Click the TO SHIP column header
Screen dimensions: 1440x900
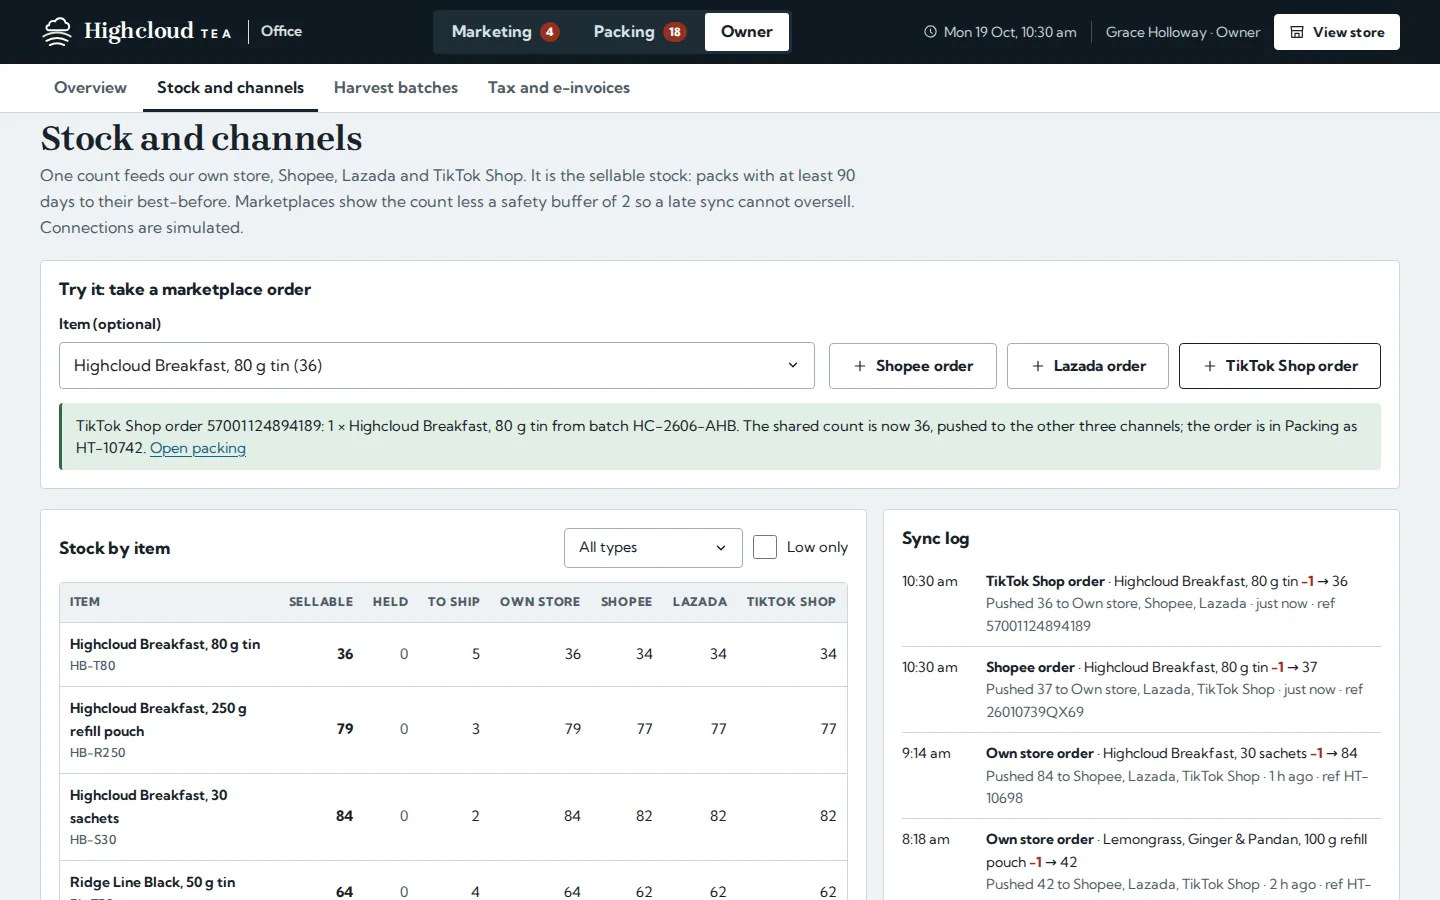[x=454, y=602]
